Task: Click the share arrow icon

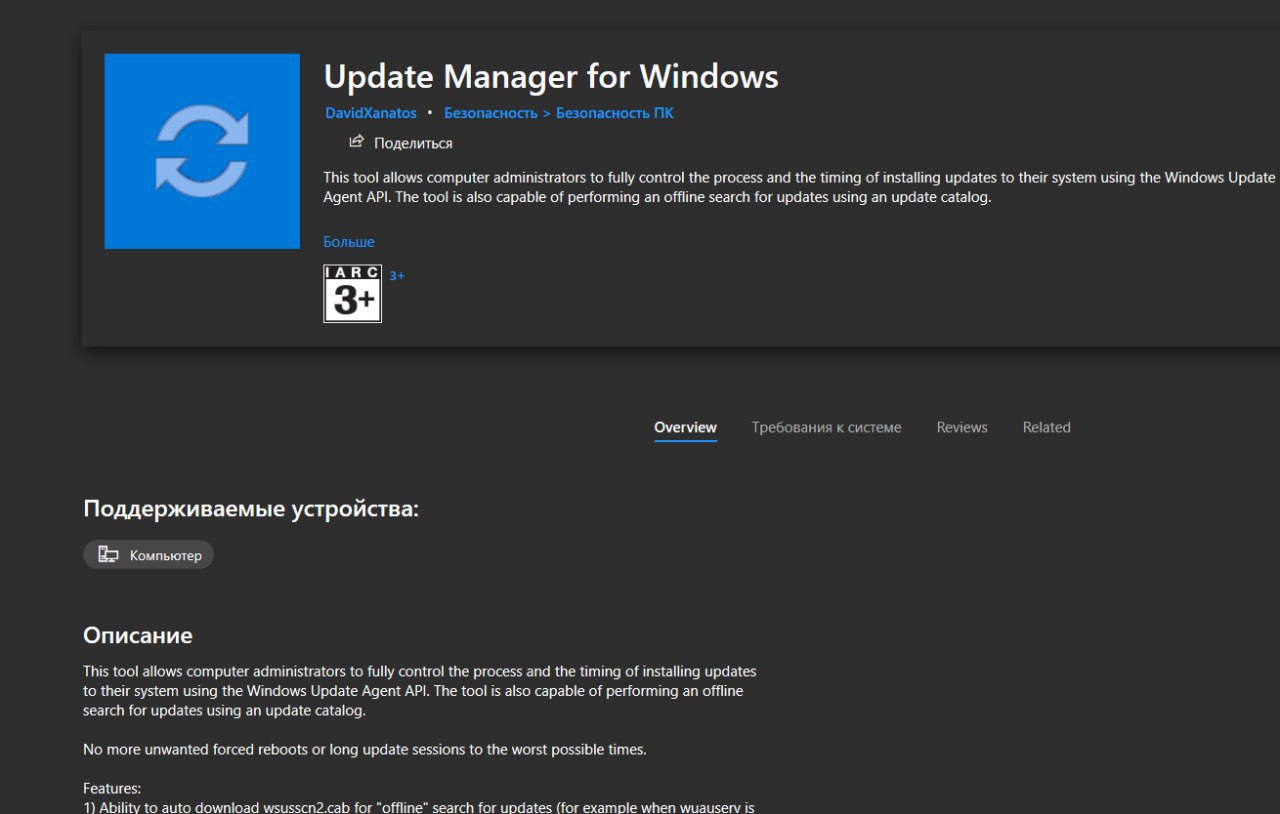Action: [x=356, y=142]
